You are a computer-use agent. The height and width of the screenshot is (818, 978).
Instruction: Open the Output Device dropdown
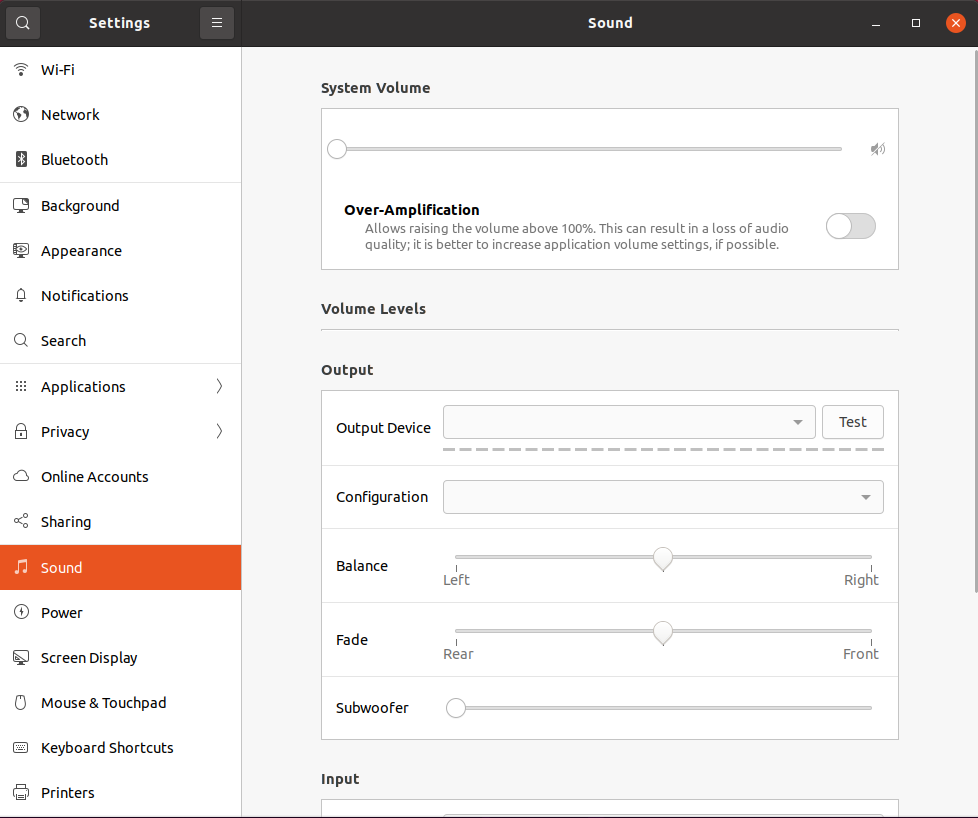point(629,422)
